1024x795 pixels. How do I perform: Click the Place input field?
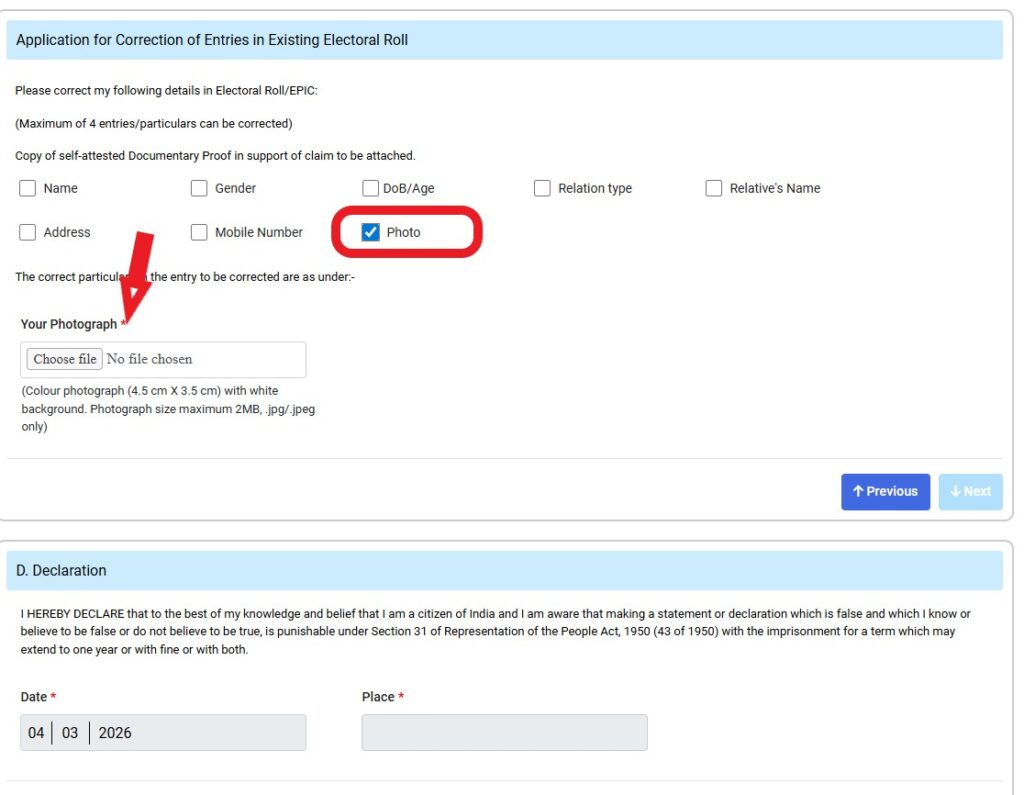click(505, 732)
